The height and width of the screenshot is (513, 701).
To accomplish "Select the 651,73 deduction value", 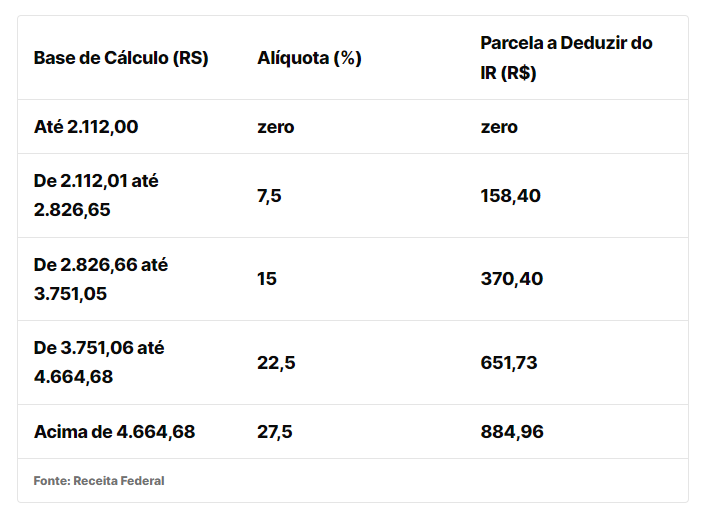I will (509, 363).
